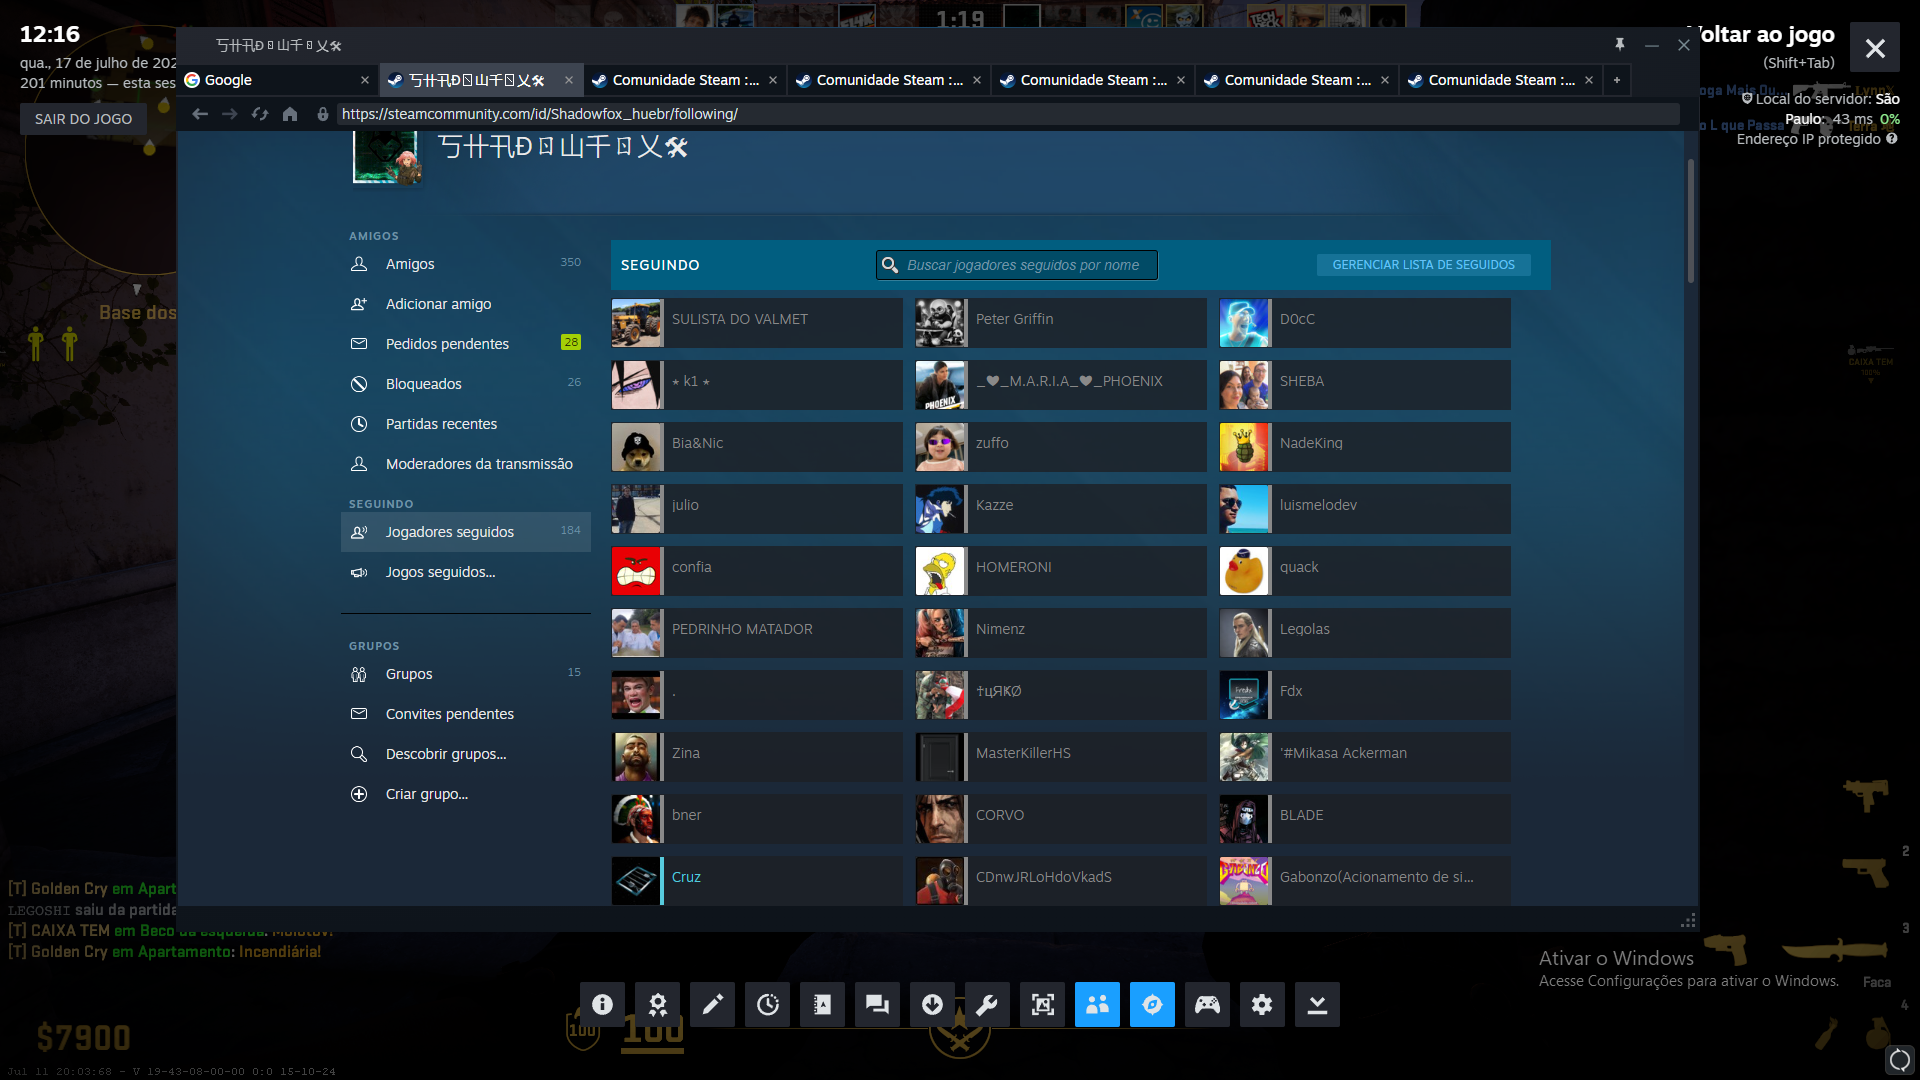
Task: Expand Jogos seguidos... in sidebar
Action: click(x=440, y=572)
